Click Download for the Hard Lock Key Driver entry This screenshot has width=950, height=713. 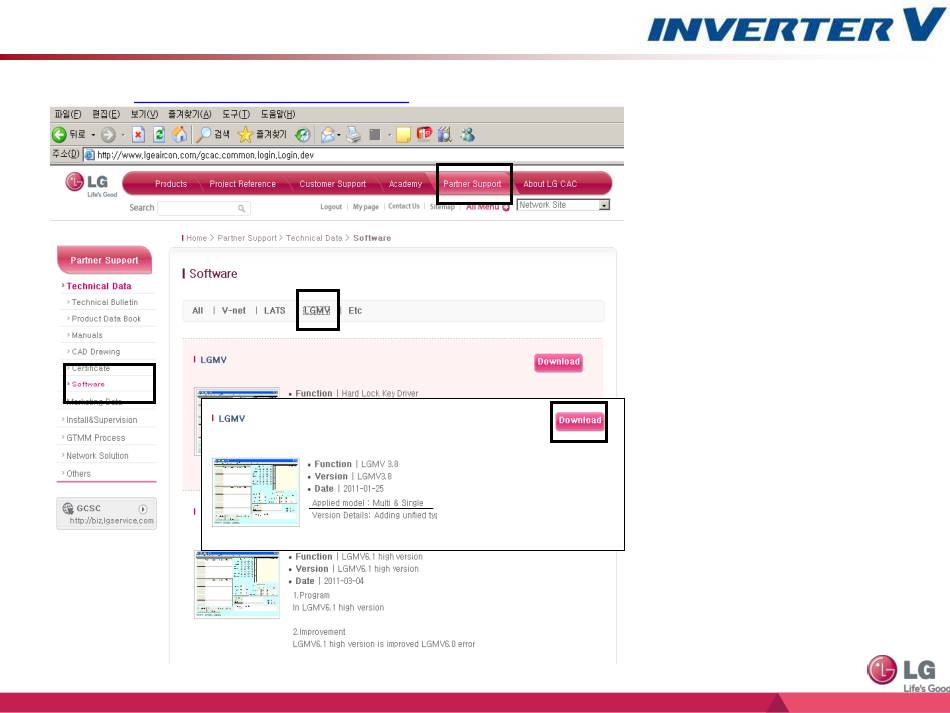[559, 362]
